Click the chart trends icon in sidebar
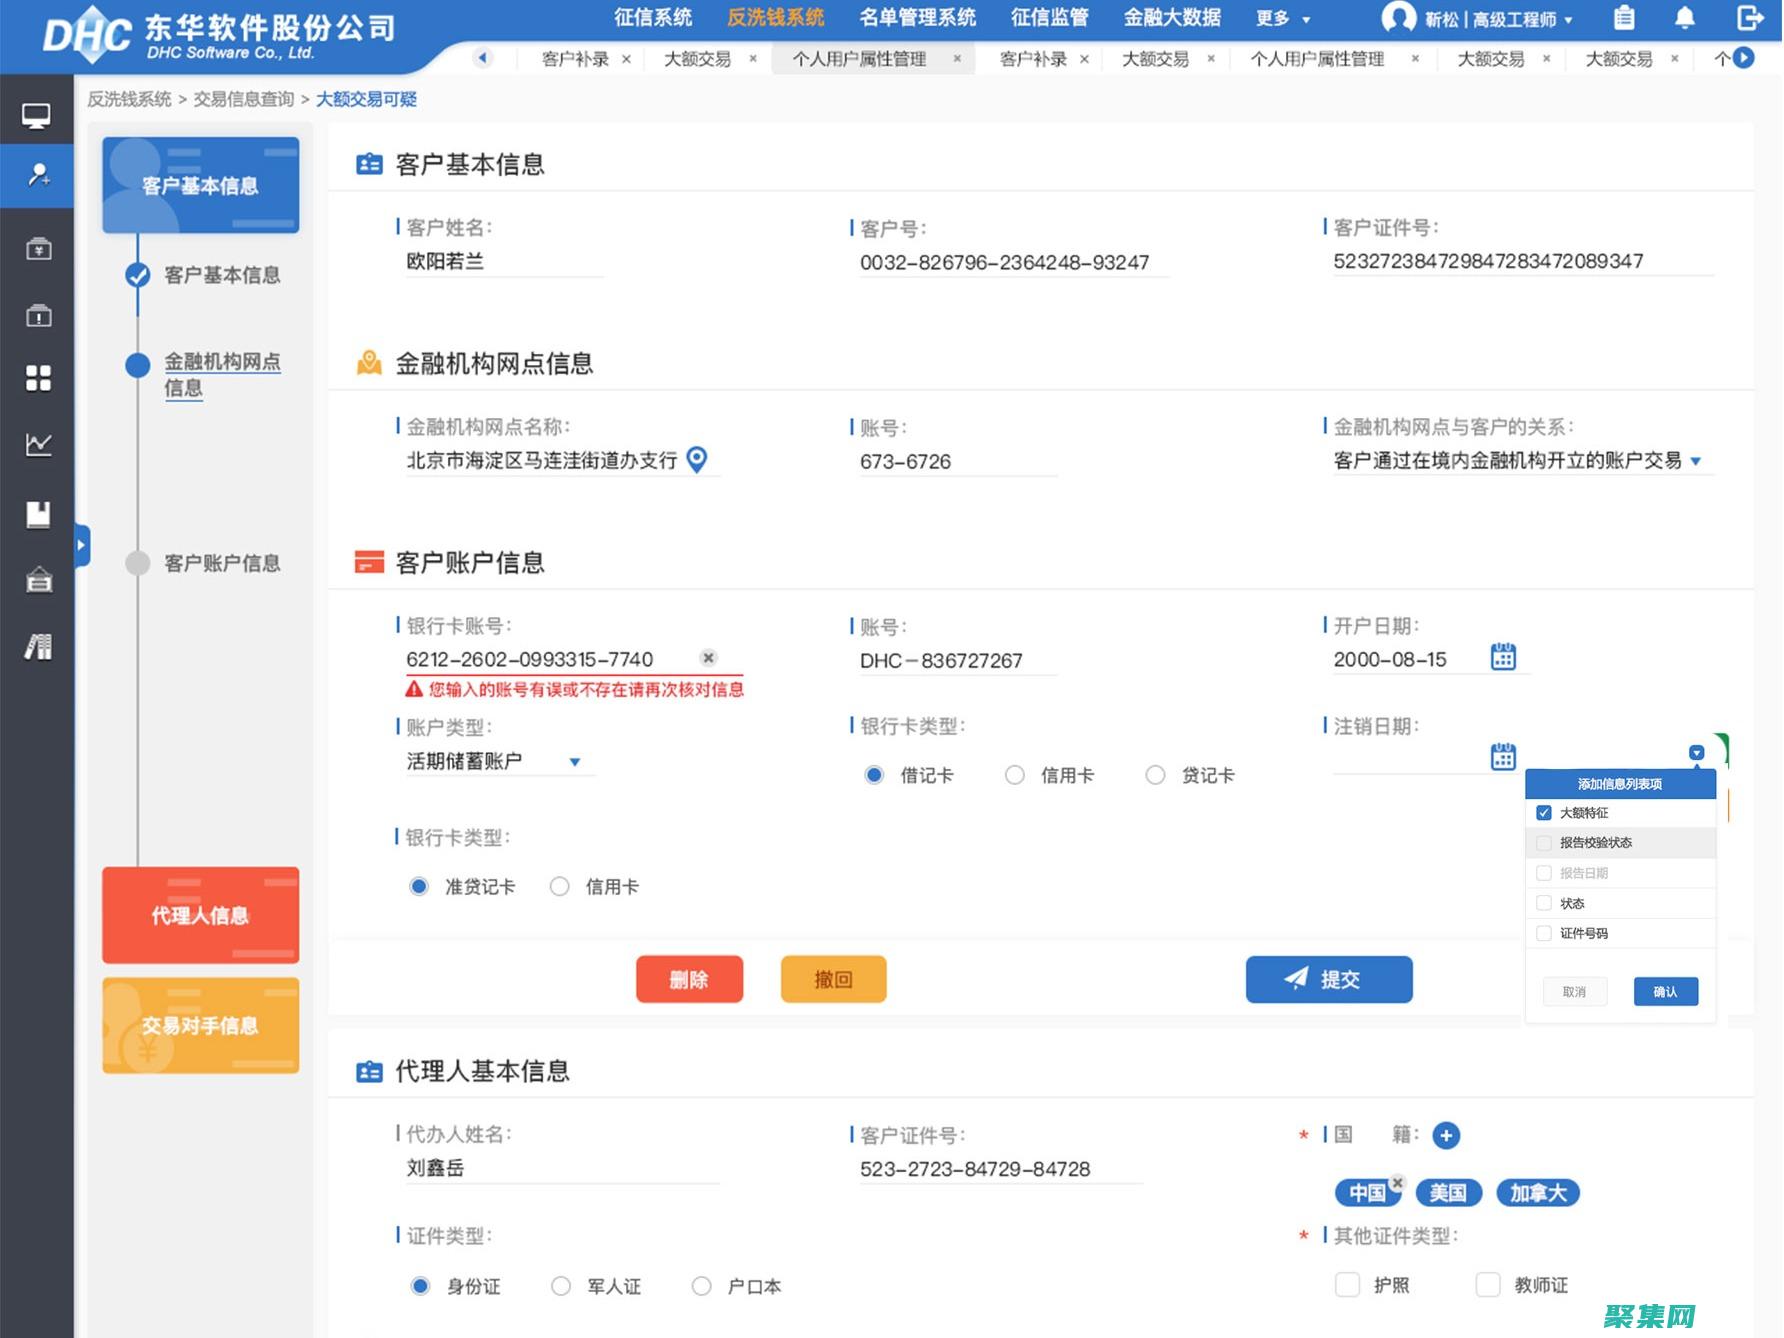The width and height of the screenshot is (1784, 1338). [x=38, y=445]
